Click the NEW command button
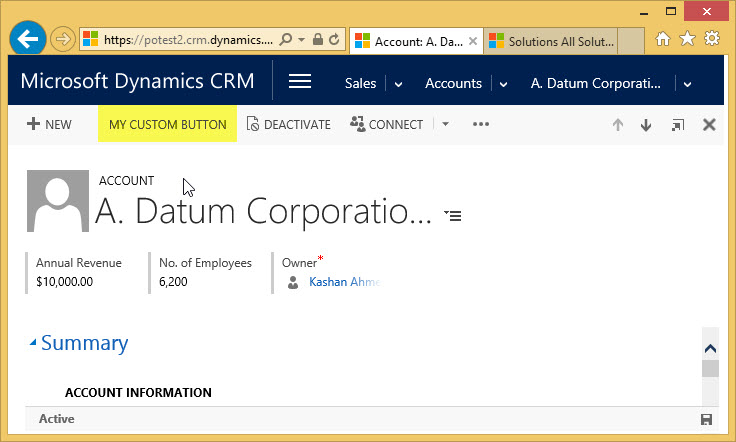The width and height of the screenshot is (736, 442). 49,124
